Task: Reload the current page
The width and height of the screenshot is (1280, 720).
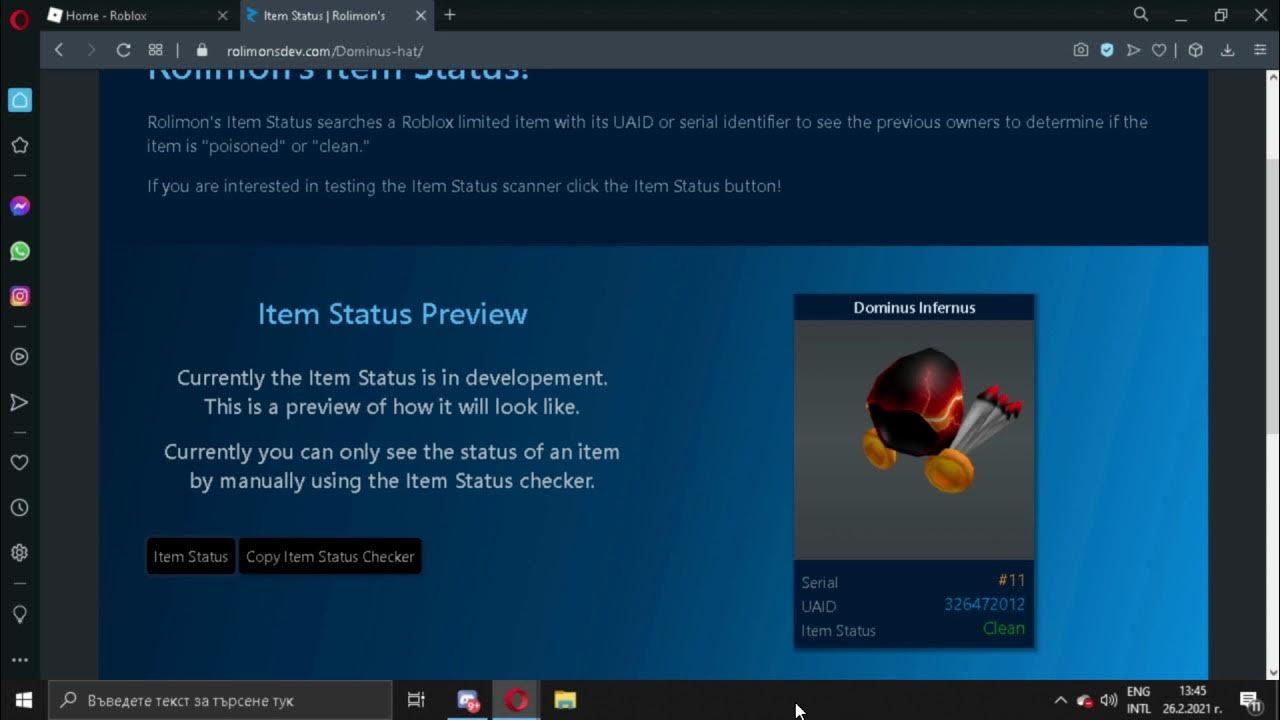Action: pyautogui.click(x=123, y=50)
